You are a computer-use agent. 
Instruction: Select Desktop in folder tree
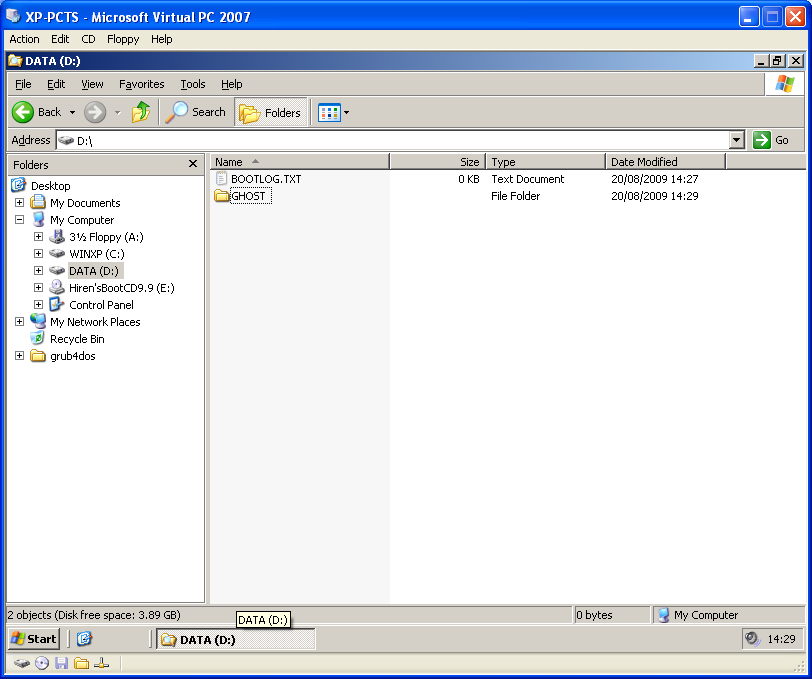pos(50,185)
